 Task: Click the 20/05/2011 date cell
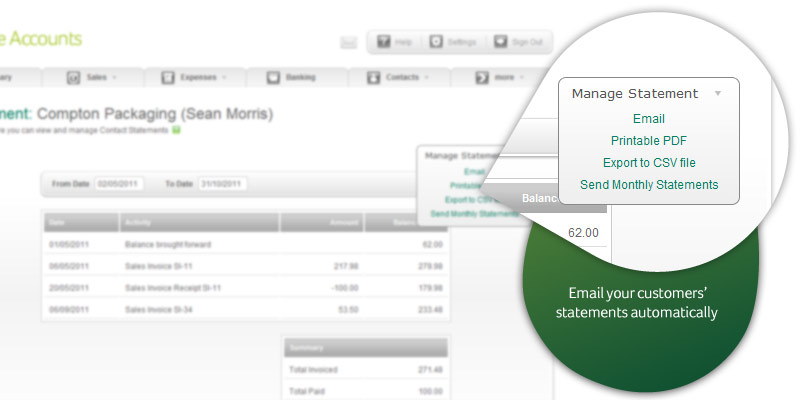pos(69,288)
